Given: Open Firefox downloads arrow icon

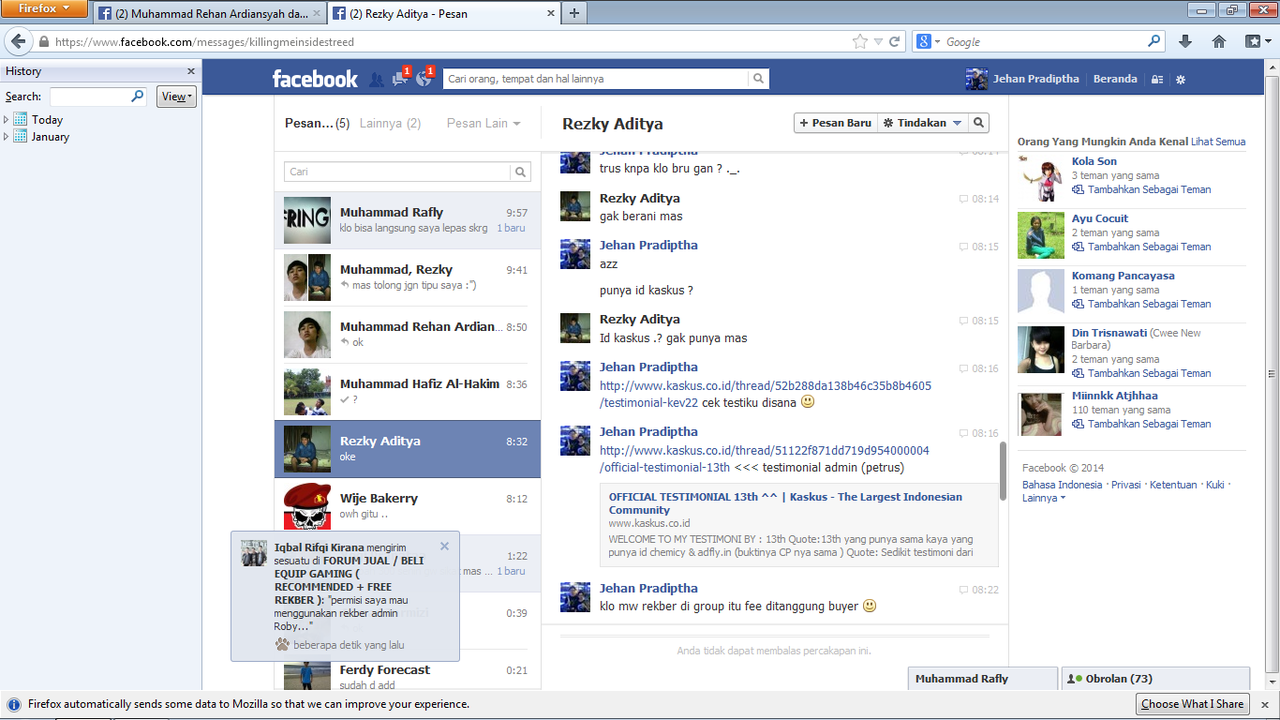Looking at the screenshot, I should [x=1186, y=42].
